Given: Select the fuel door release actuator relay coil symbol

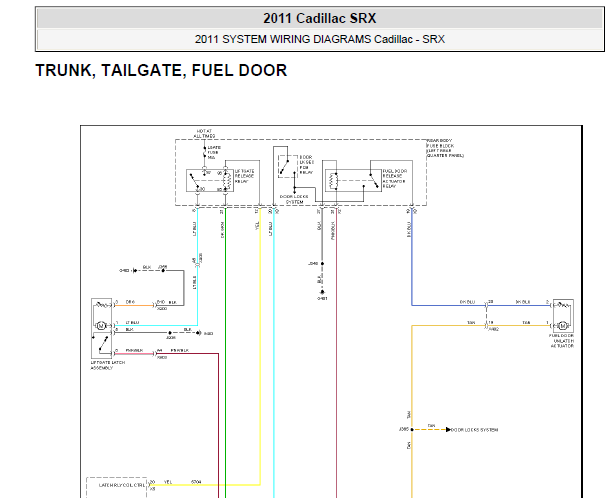Looking at the screenshot, I should (333, 181).
